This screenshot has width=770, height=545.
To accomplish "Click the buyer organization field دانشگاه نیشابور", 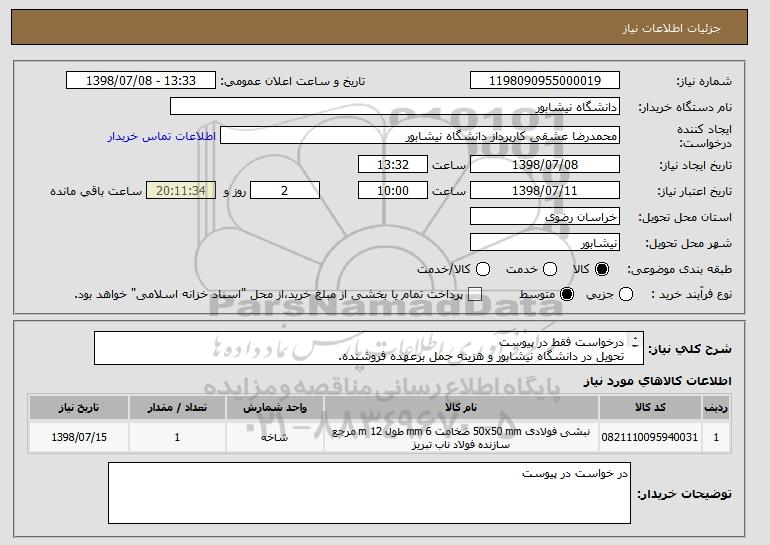I will click(x=395, y=107).
